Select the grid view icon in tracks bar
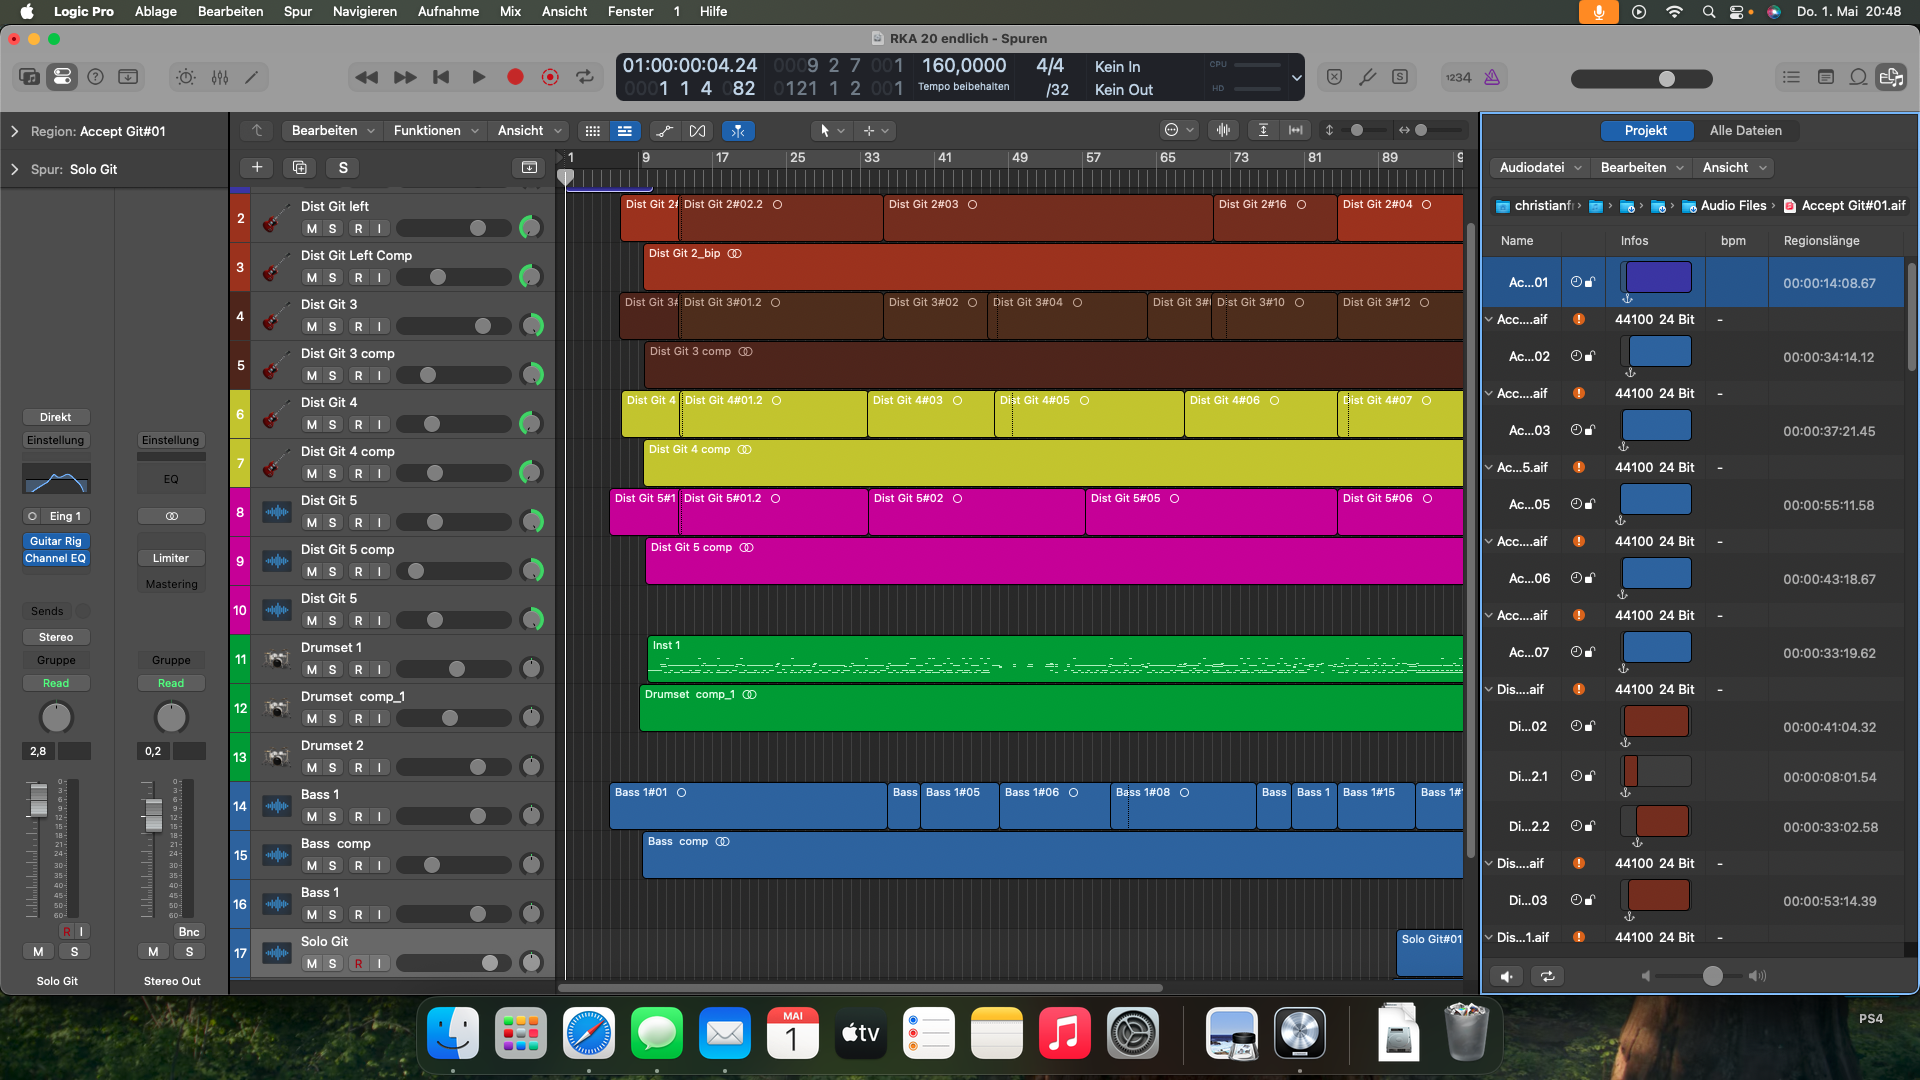 pos(593,131)
